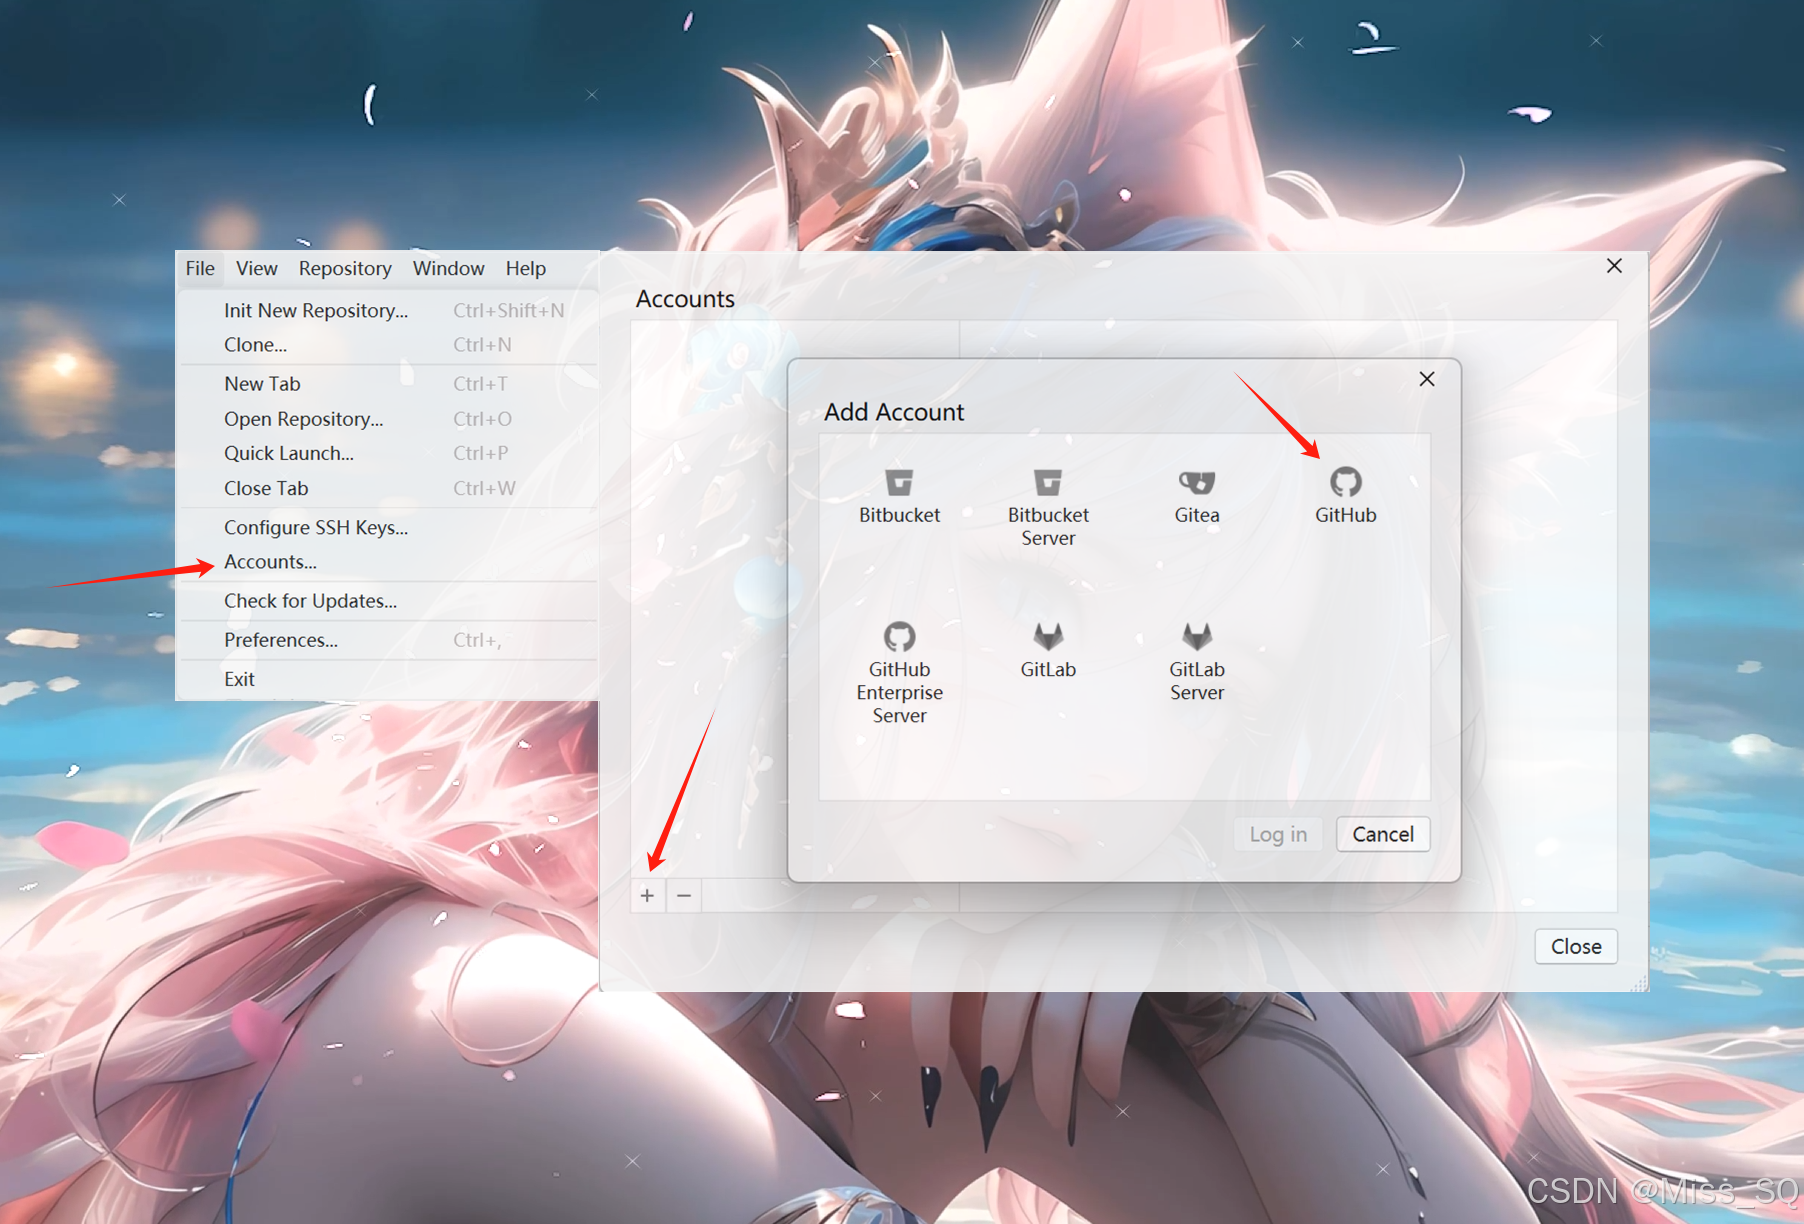Open Preferences... menu item

point(388,640)
